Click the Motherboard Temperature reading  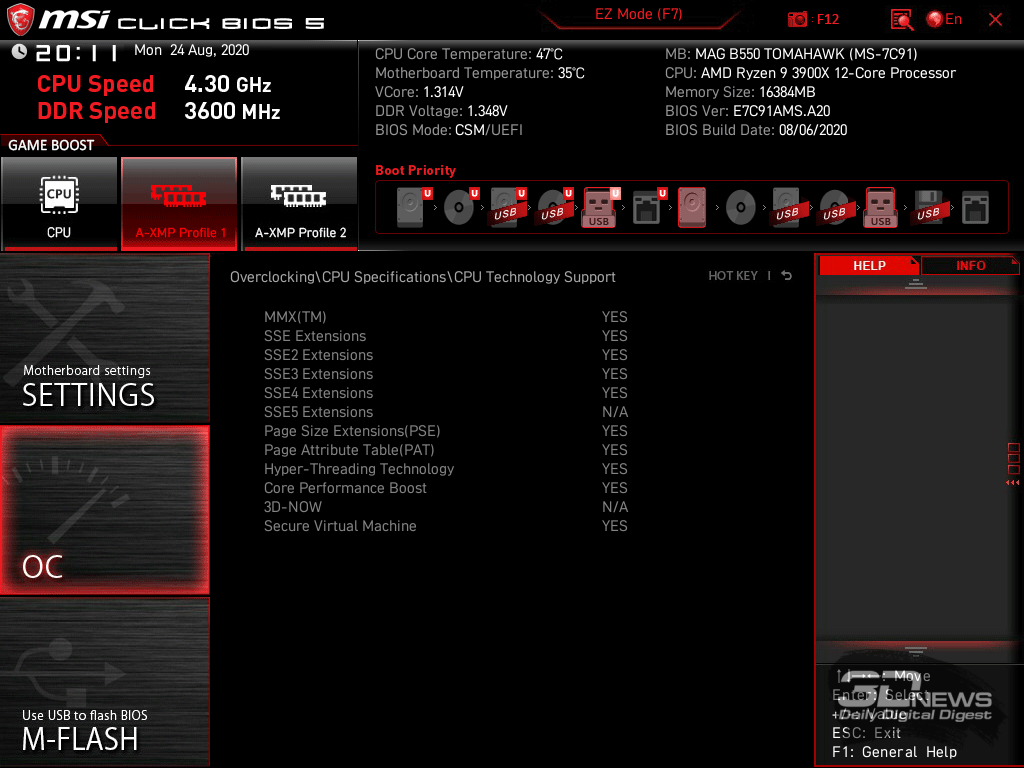479,73
